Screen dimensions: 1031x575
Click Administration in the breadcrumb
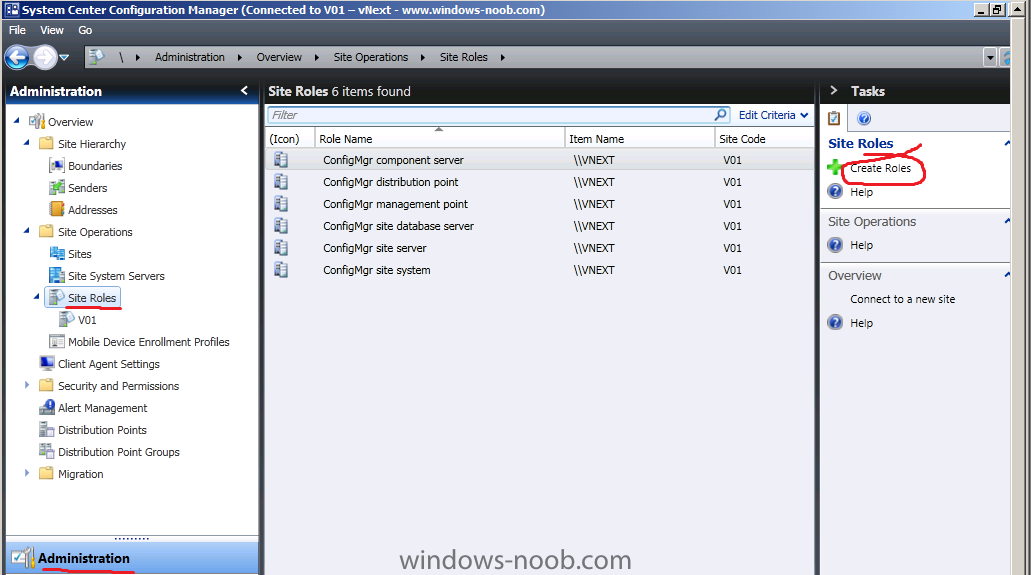pyautogui.click(x=189, y=57)
